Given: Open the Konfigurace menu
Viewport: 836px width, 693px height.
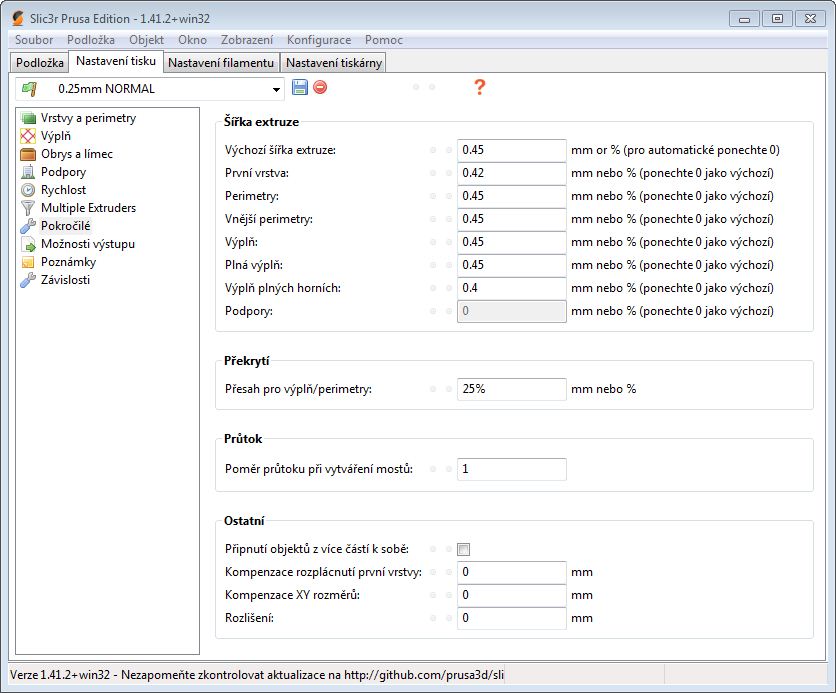Looking at the screenshot, I should (318, 40).
